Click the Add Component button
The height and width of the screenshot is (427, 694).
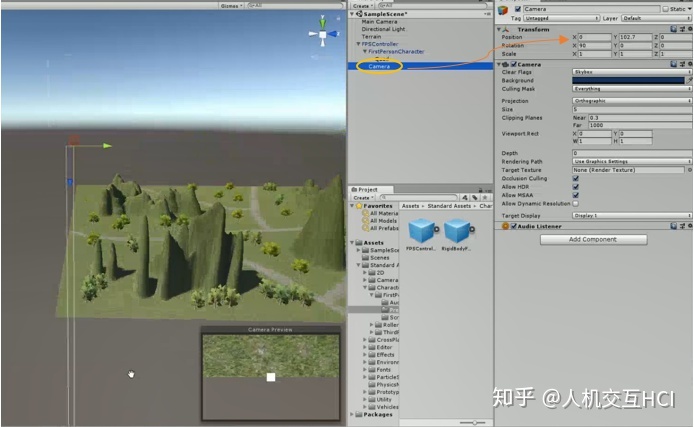coord(593,239)
